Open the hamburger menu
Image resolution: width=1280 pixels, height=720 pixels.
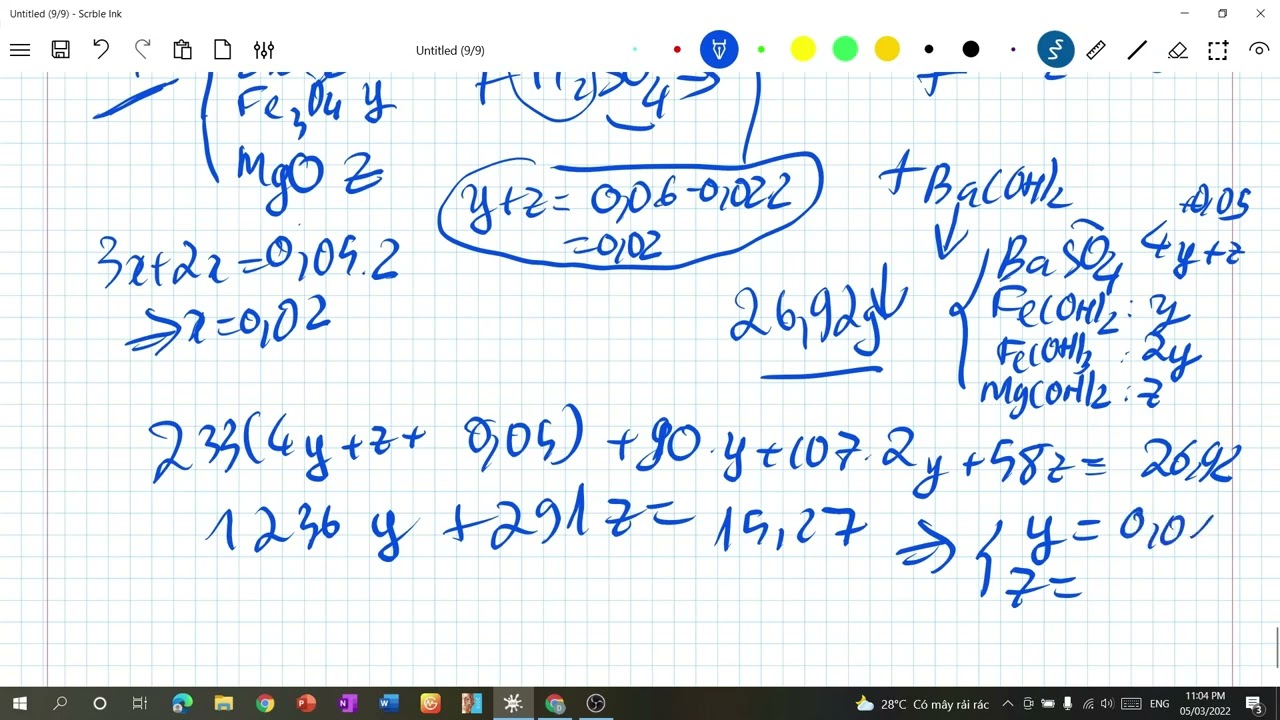pyautogui.click(x=20, y=50)
